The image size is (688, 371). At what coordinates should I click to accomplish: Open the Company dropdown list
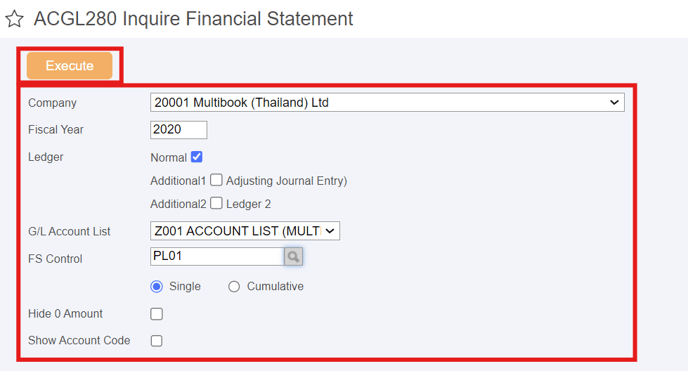pos(387,102)
